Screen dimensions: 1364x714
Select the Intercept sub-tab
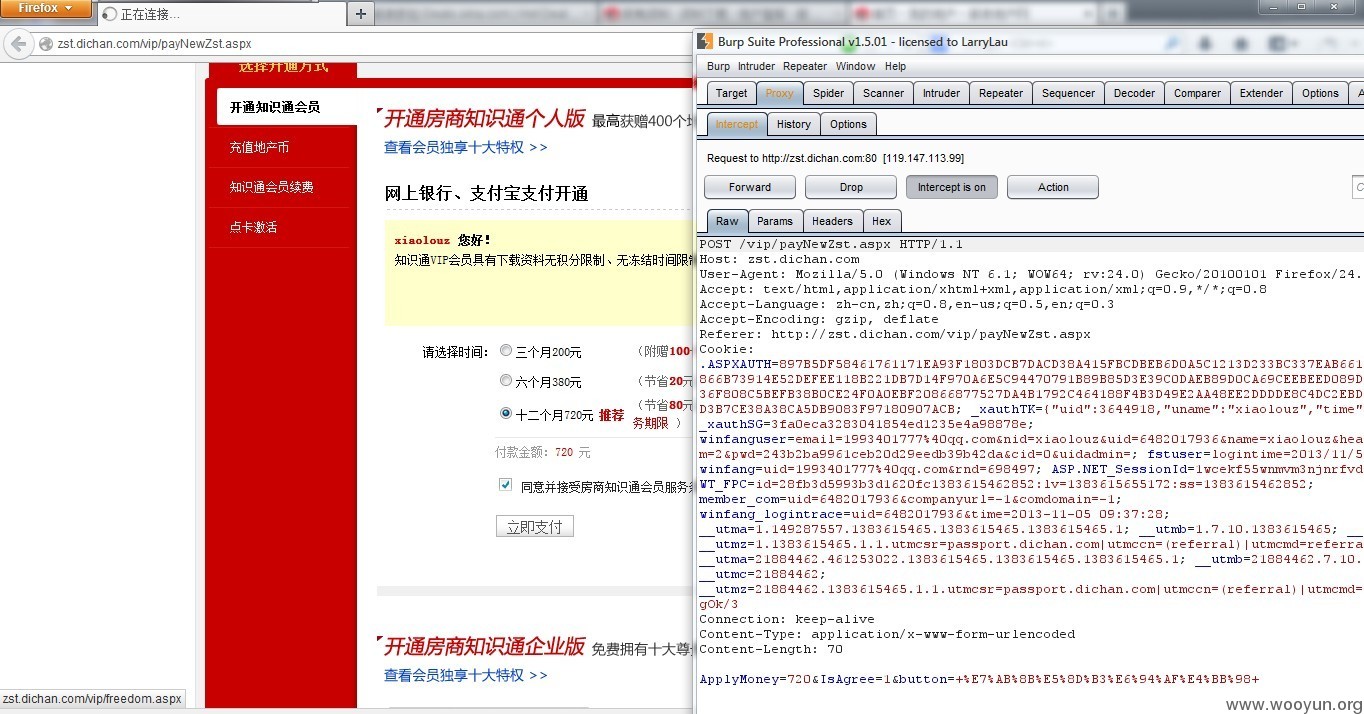736,124
